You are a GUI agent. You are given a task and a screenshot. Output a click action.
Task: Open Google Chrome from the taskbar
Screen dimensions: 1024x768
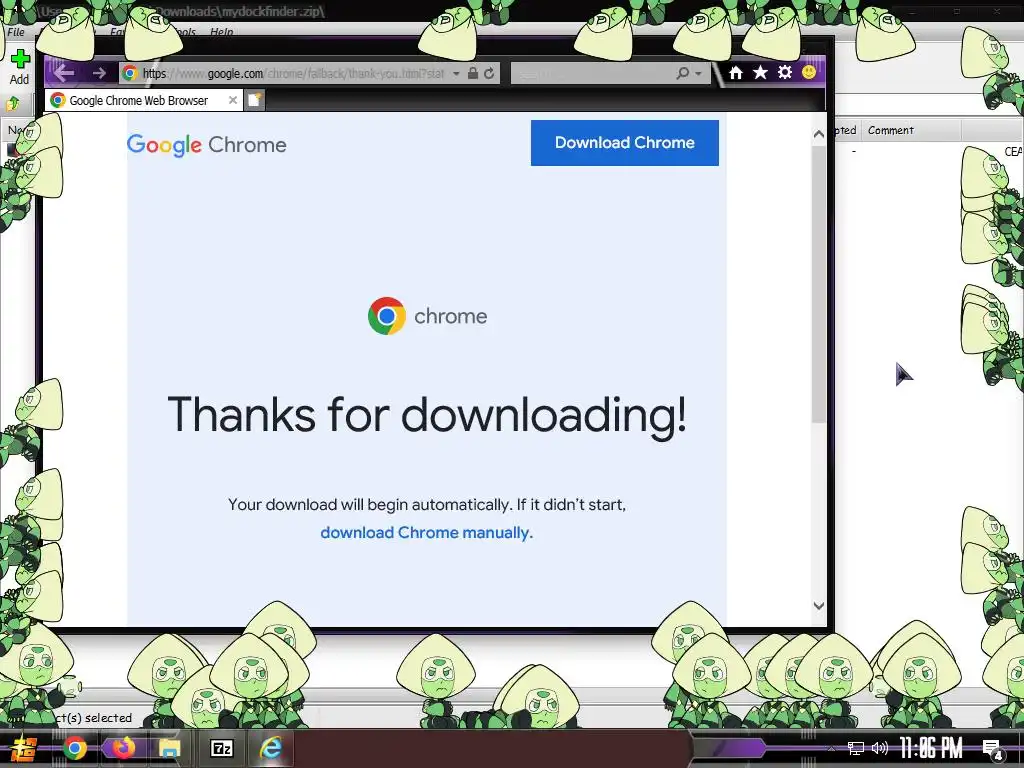(75, 748)
